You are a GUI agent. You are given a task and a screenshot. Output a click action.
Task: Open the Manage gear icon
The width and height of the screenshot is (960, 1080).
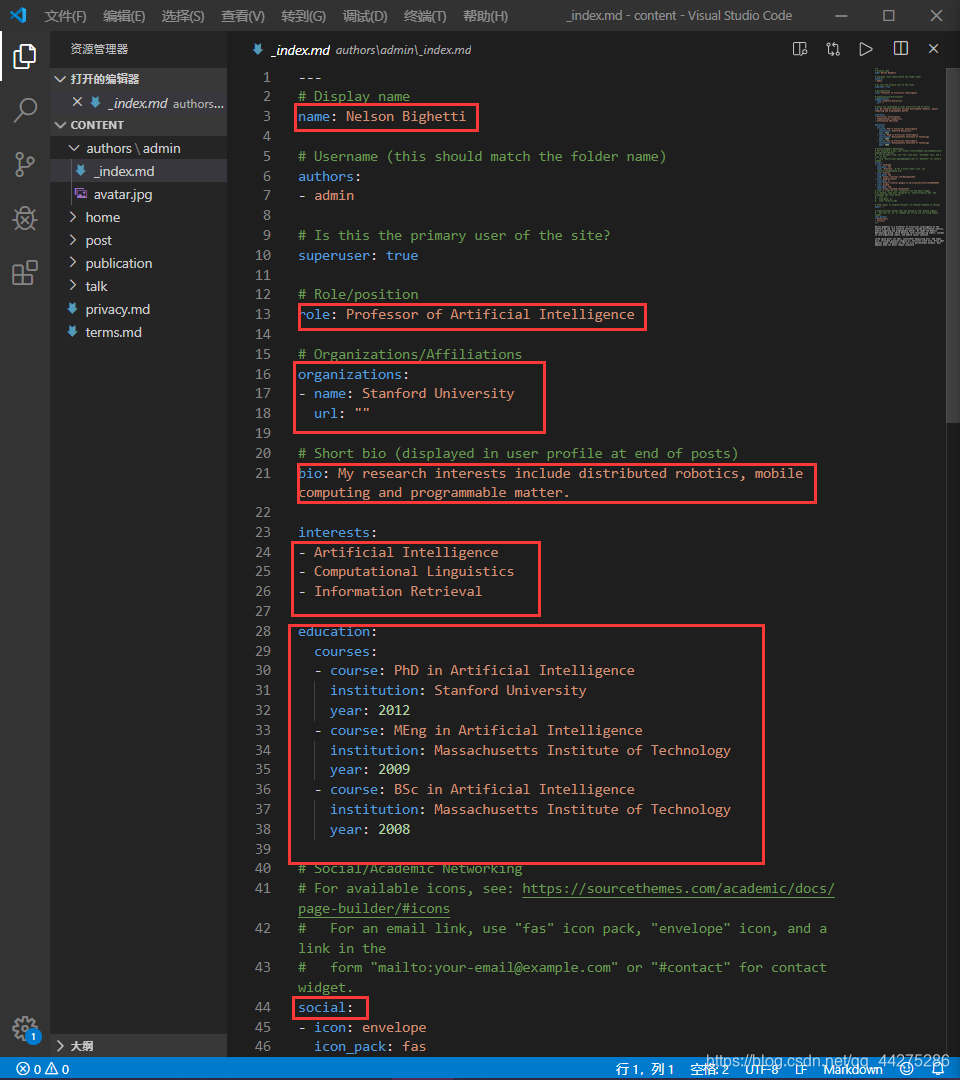pos(25,1029)
